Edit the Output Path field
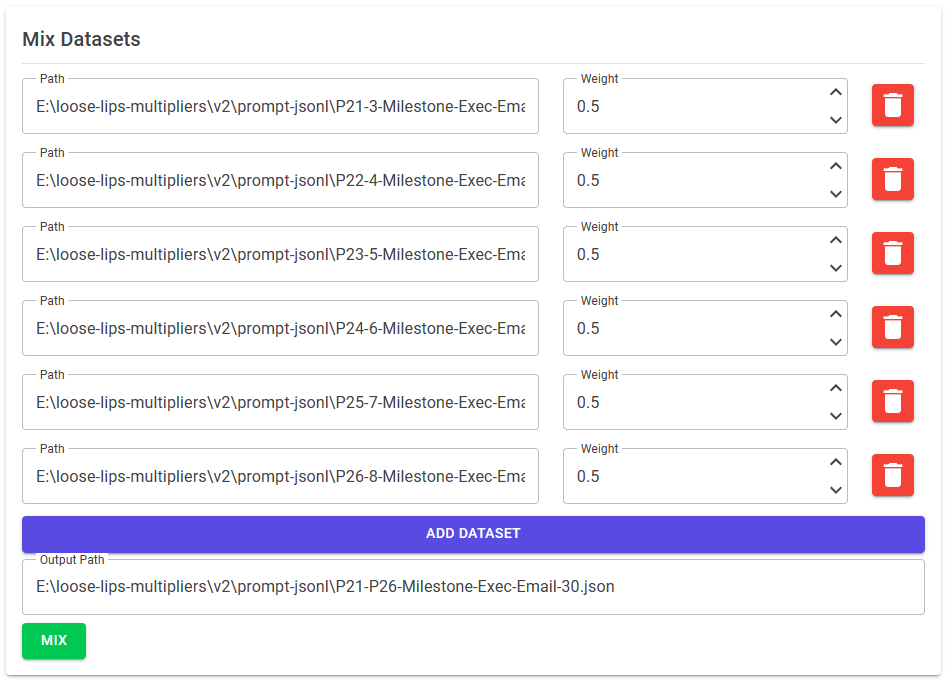The height and width of the screenshot is (681, 946). [473, 587]
